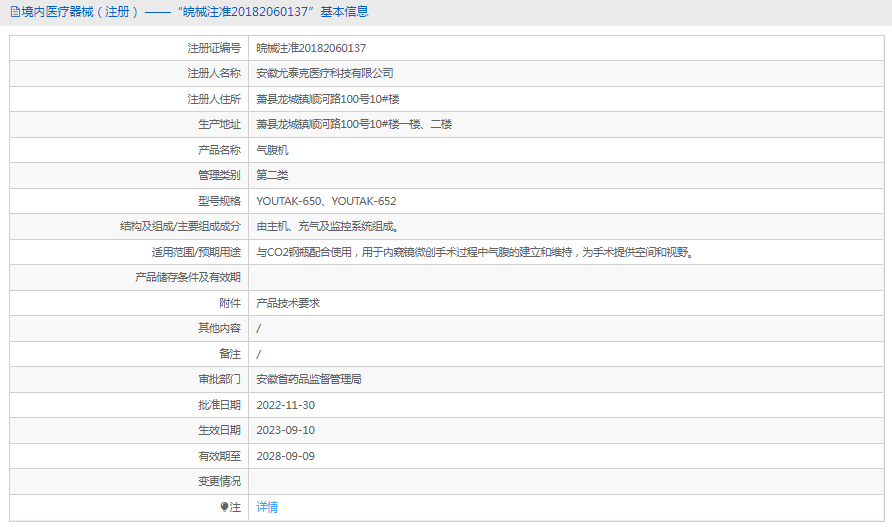
Task: Click the effective date 2023-09-10
Action: click(286, 430)
